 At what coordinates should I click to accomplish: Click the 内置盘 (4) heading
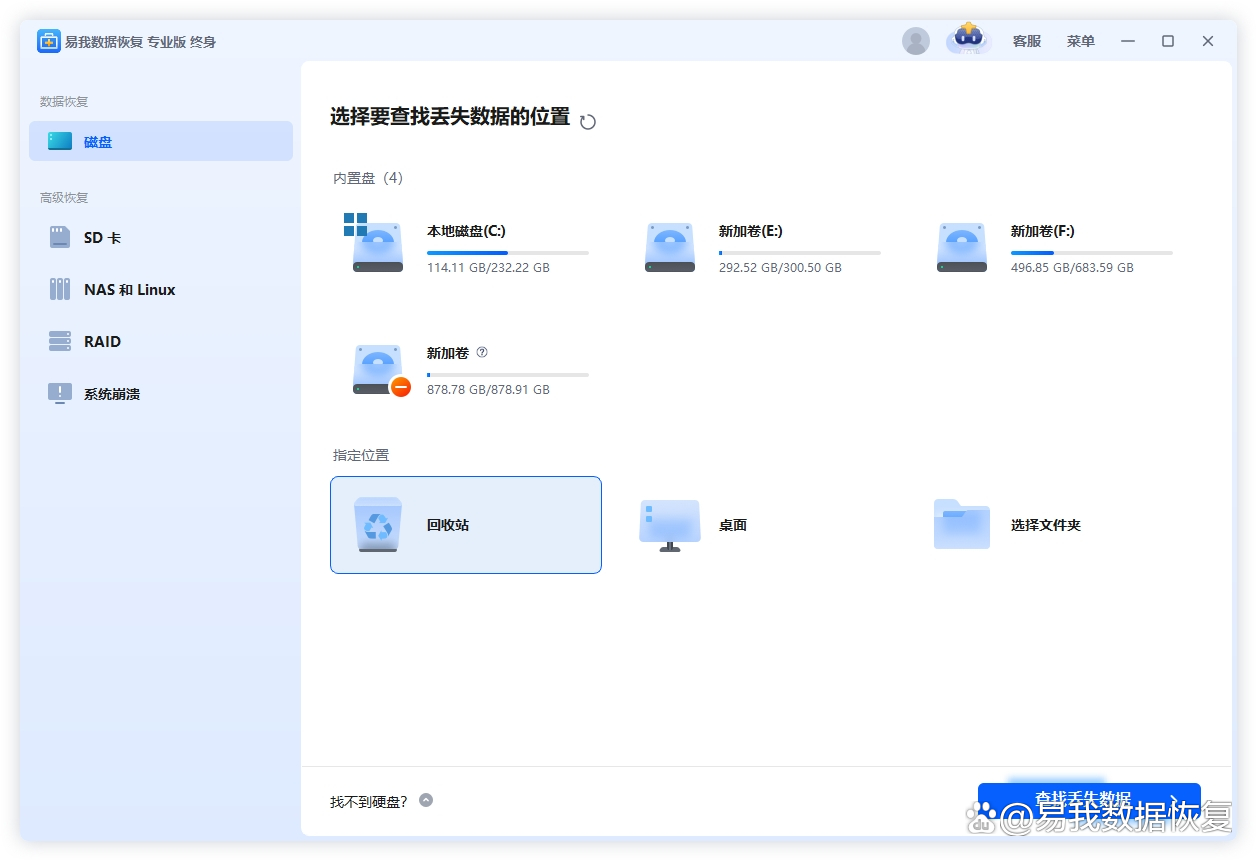pos(368,178)
